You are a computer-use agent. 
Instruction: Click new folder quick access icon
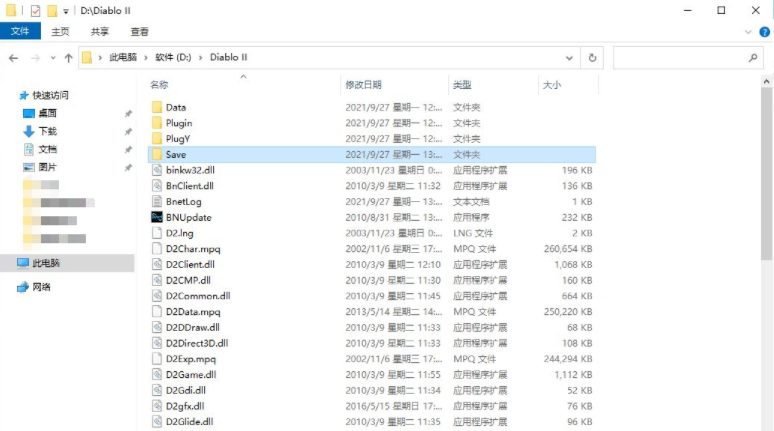pyautogui.click(x=52, y=10)
